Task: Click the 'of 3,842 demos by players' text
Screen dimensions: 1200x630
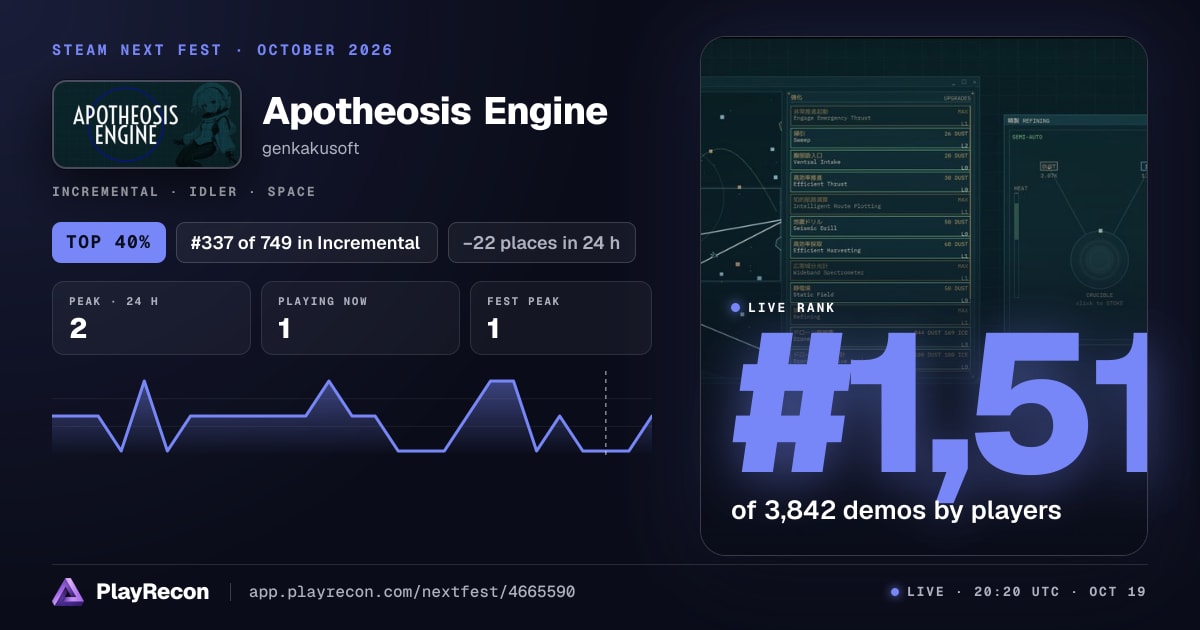Action: coord(896,510)
